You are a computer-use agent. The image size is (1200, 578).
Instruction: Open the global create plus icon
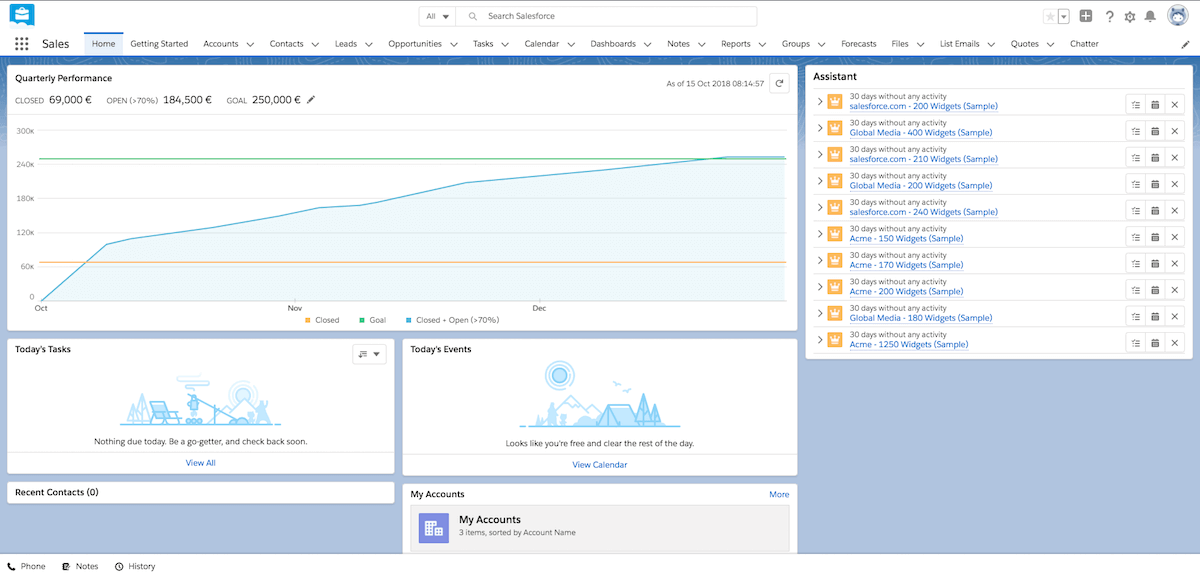coord(1086,16)
